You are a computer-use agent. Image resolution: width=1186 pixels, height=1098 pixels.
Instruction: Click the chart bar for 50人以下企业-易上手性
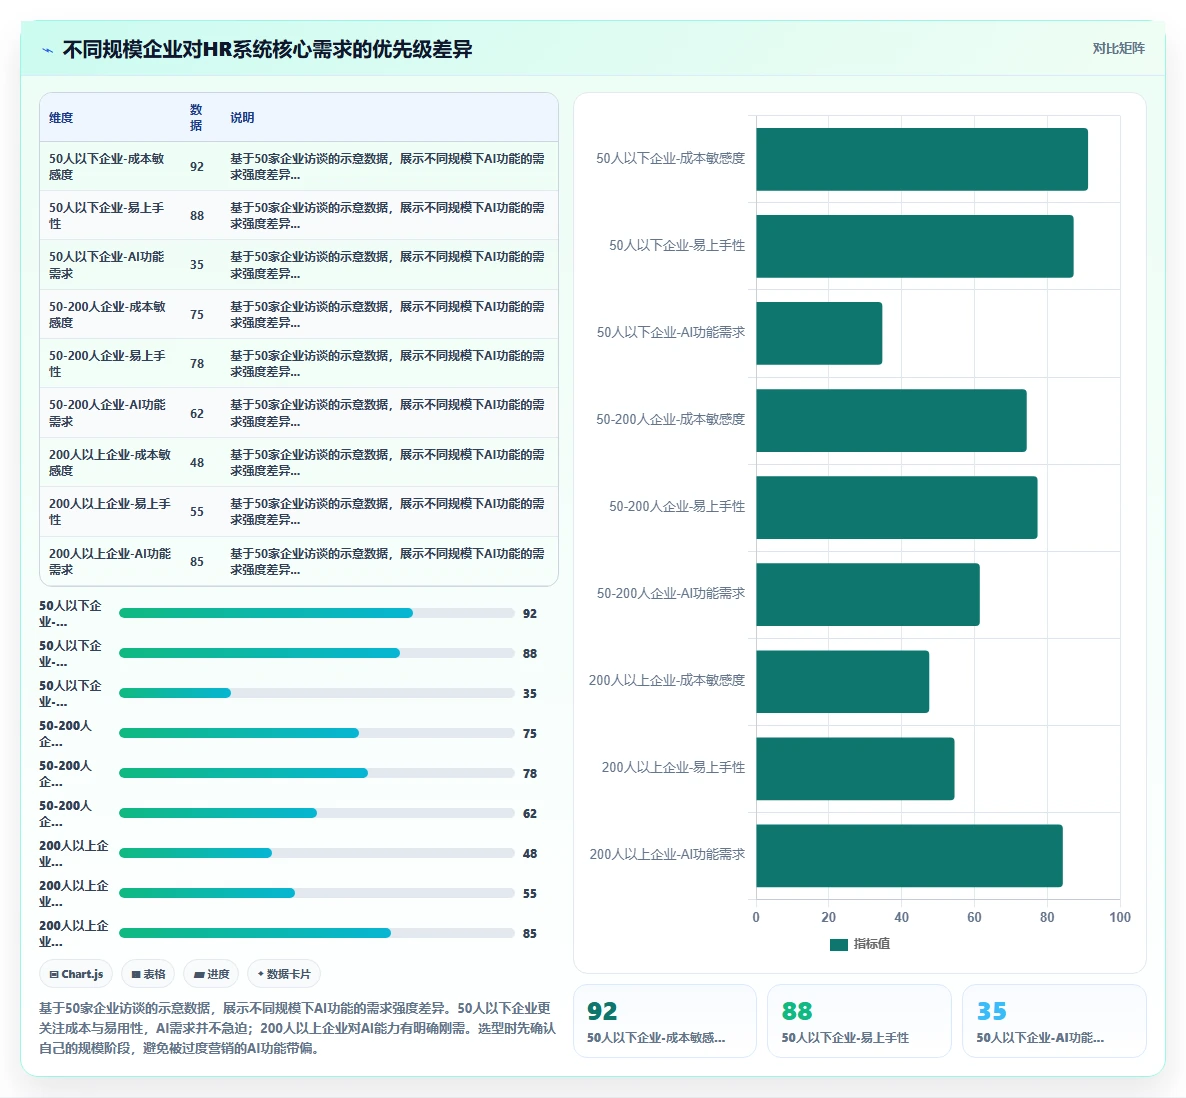pyautogui.click(x=914, y=247)
